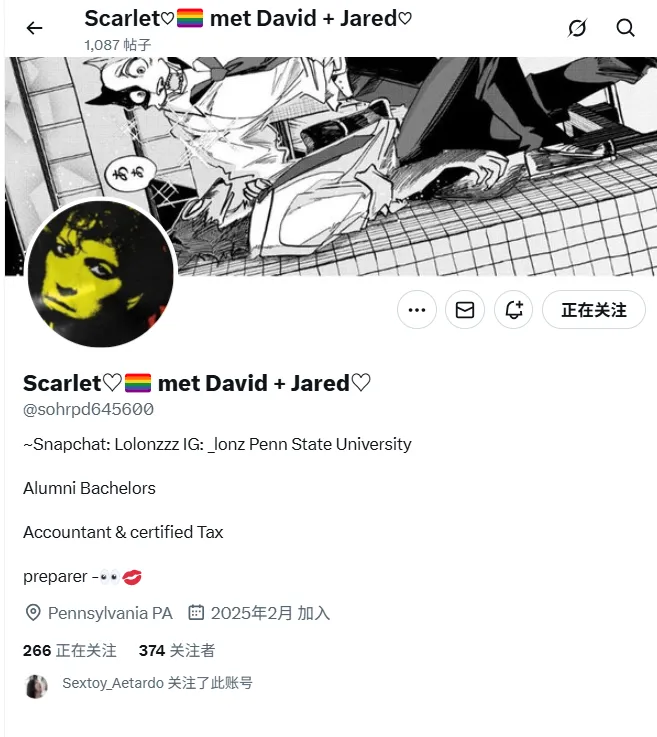The width and height of the screenshot is (657, 737).
Task: Open the yellow profile avatar picture
Action: point(101,274)
